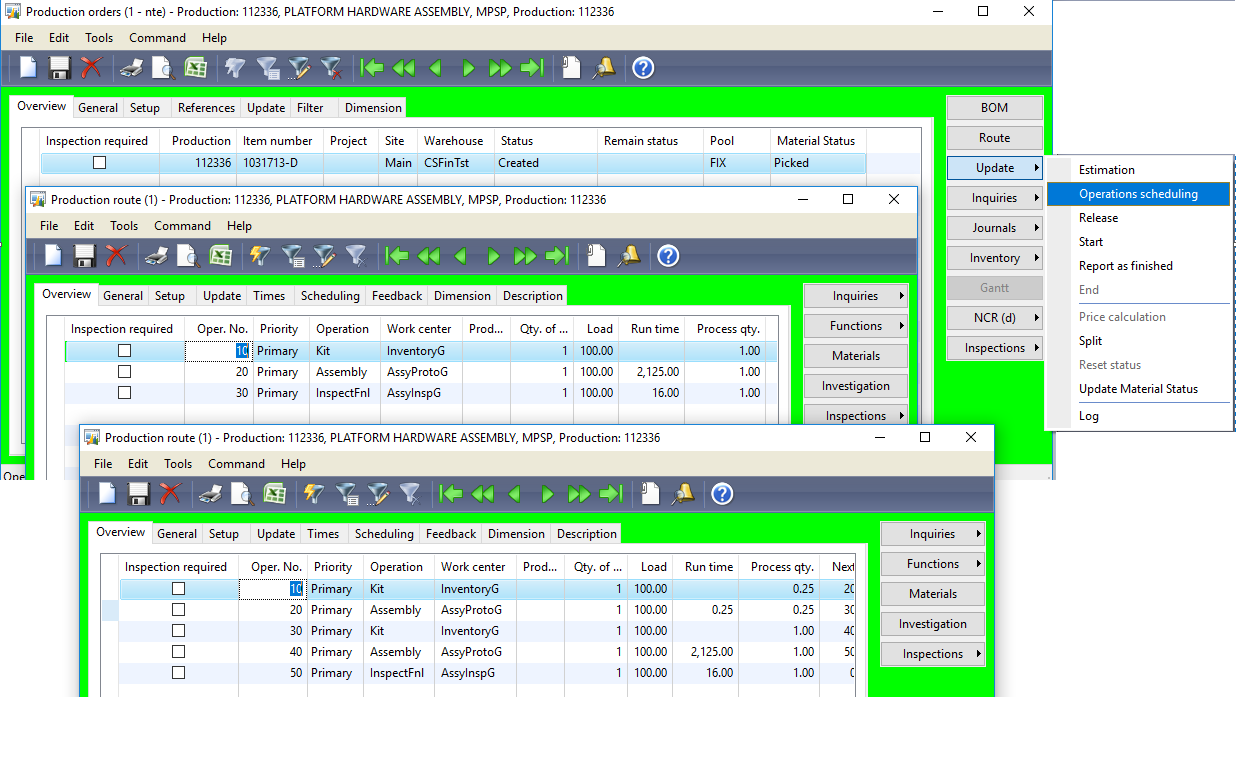Click Item number cell 1031713-D
This screenshot has height=759, width=1236.
(281, 163)
